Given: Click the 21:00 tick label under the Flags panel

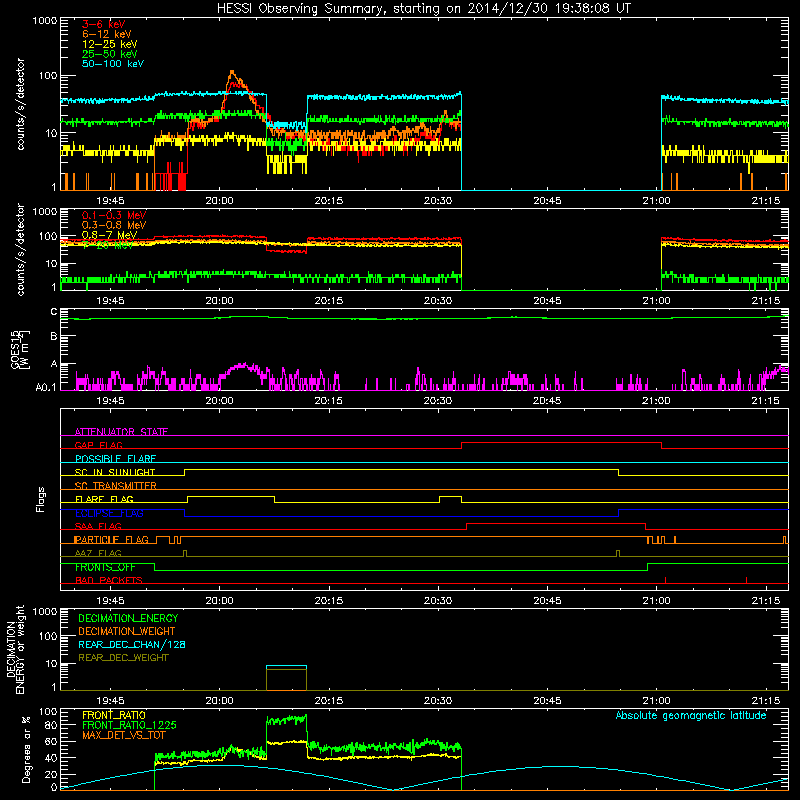Looking at the screenshot, I should point(657,601).
